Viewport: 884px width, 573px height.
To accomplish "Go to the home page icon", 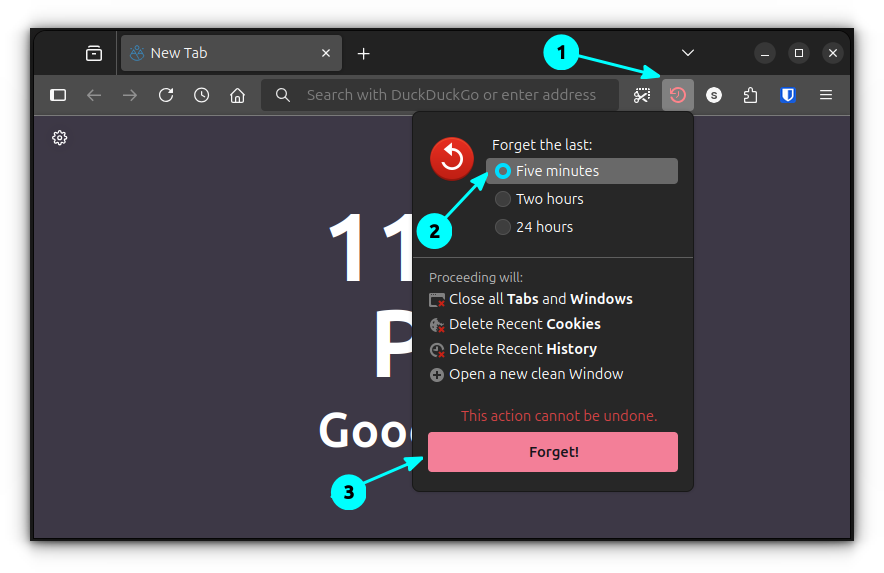I will [x=237, y=95].
